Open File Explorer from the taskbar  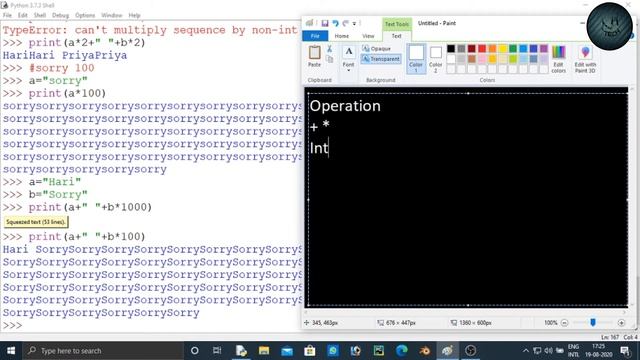pyautogui.click(x=264, y=351)
